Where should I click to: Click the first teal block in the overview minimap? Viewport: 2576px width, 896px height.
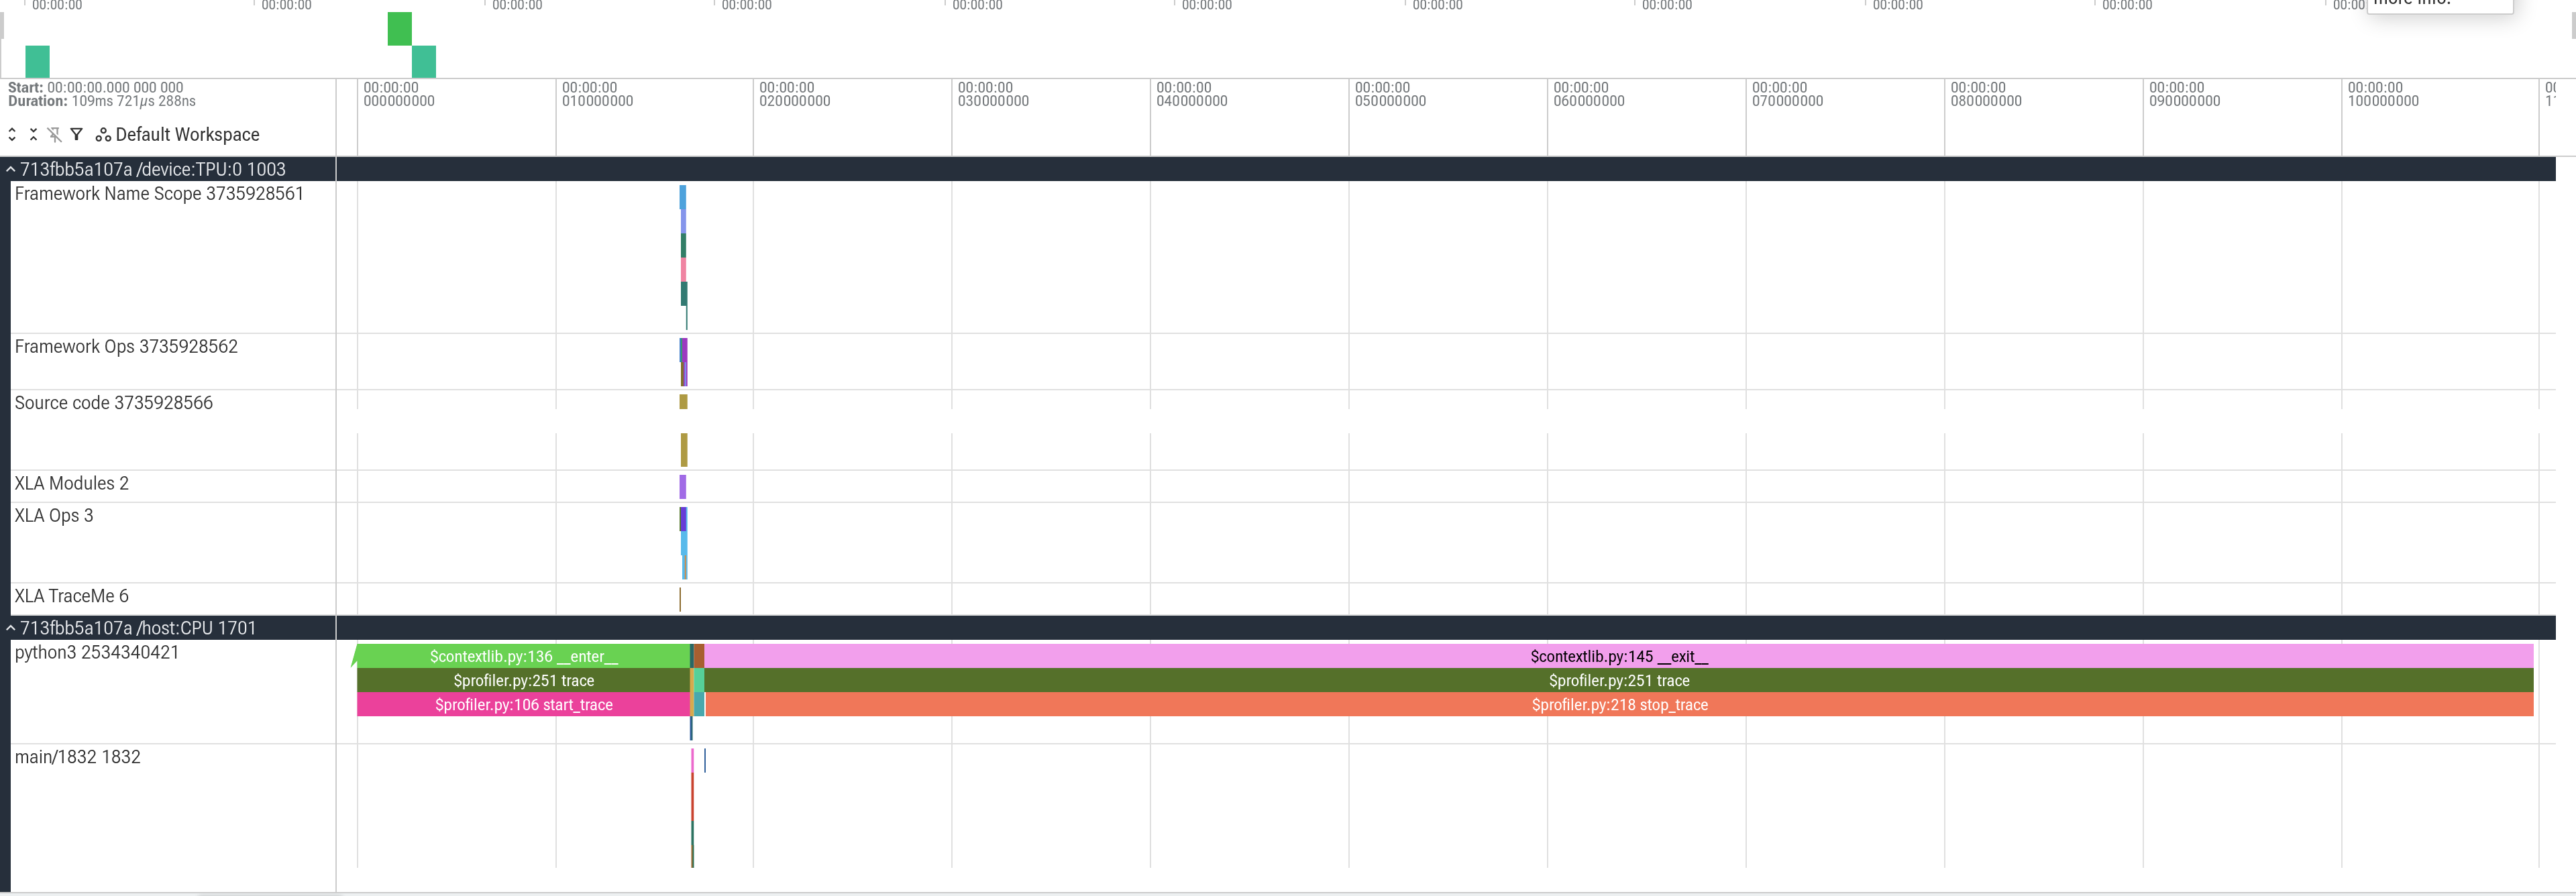tap(37, 62)
